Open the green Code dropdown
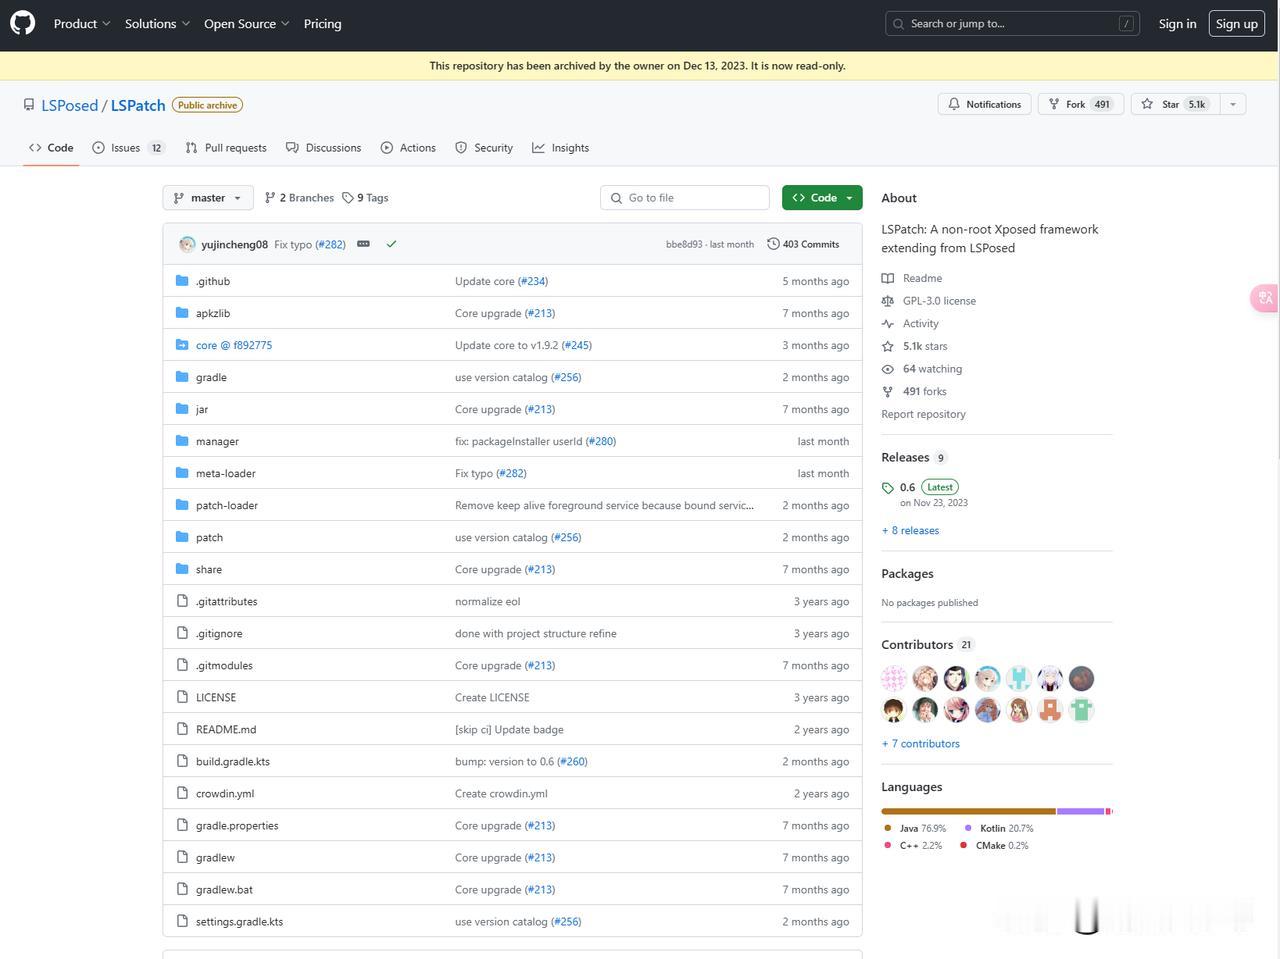 [x=822, y=198]
